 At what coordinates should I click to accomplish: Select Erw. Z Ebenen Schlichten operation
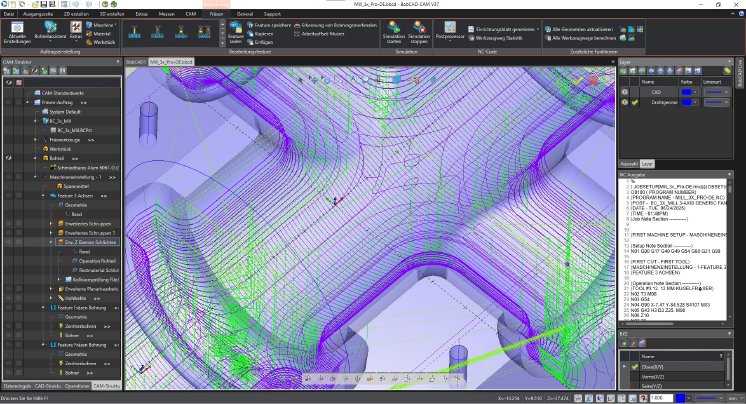pyautogui.click(x=92, y=241)
